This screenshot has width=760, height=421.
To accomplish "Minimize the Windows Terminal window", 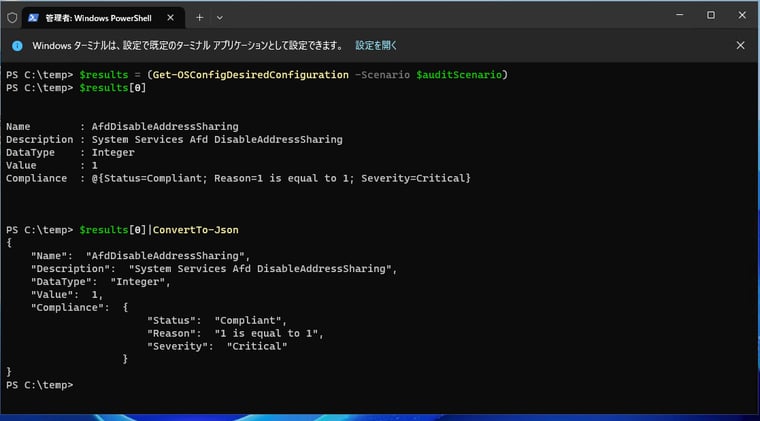I will (x=680, y=15).
